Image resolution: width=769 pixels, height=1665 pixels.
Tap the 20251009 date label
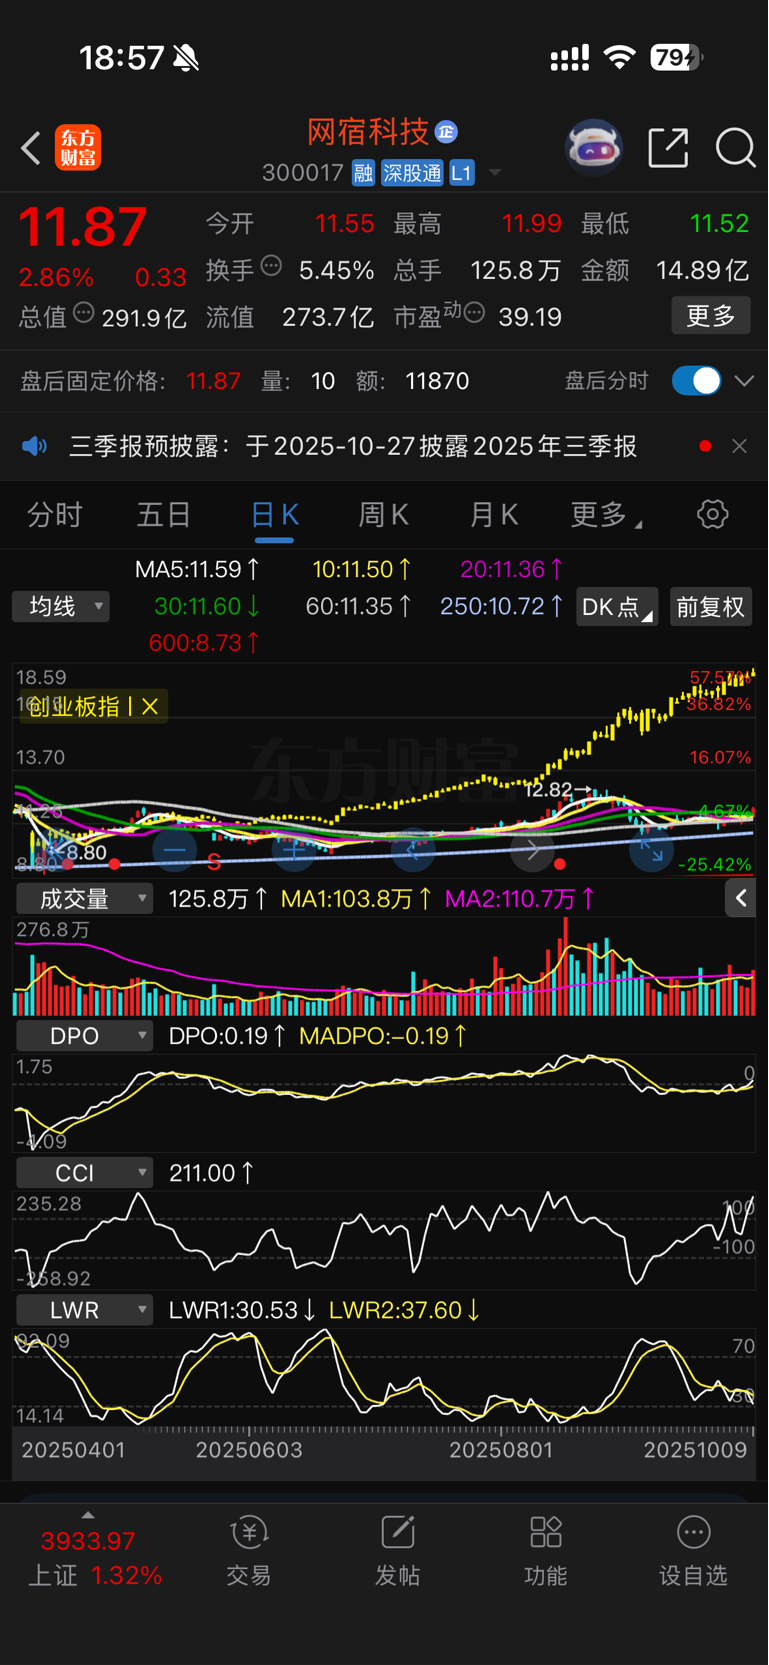pos(695,1450)
